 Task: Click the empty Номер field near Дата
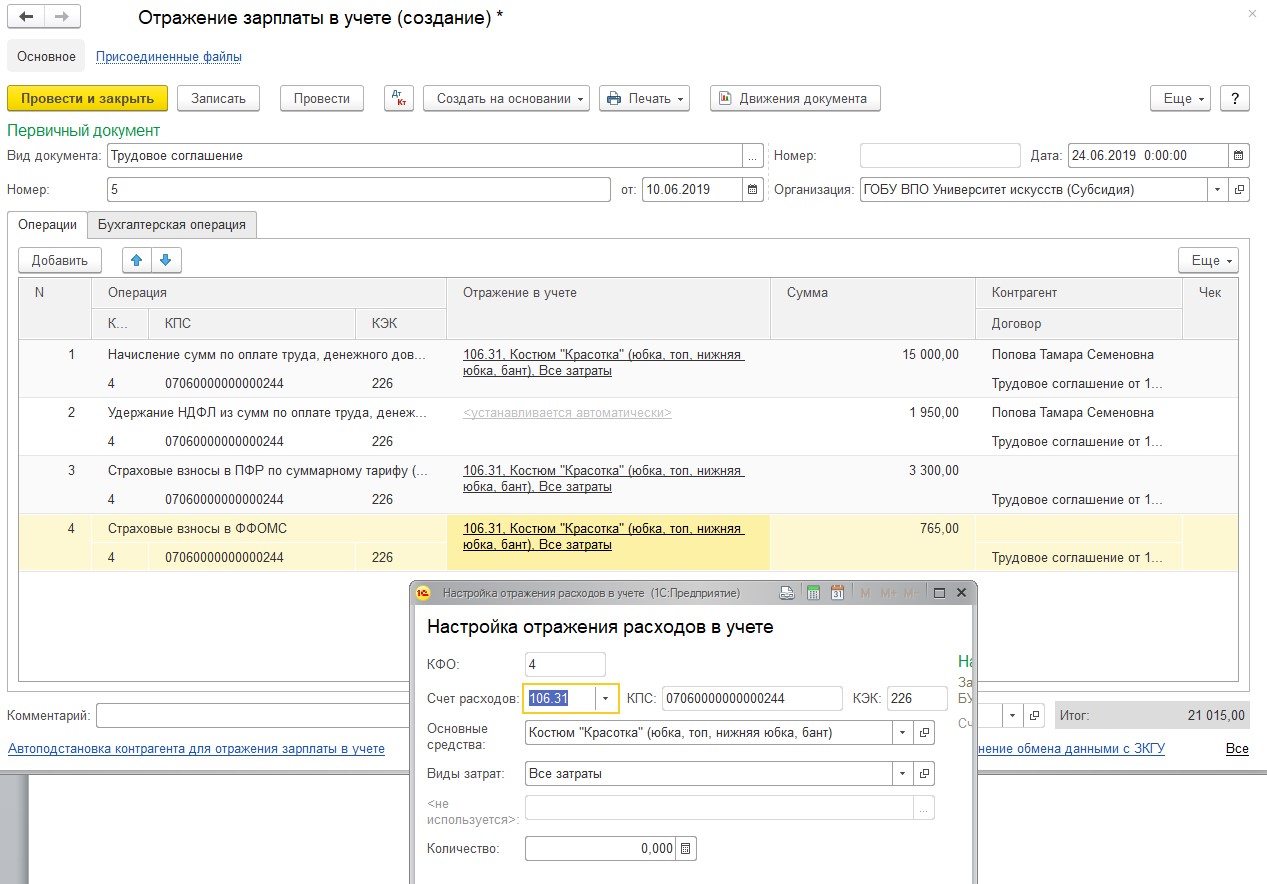(940, 156)
